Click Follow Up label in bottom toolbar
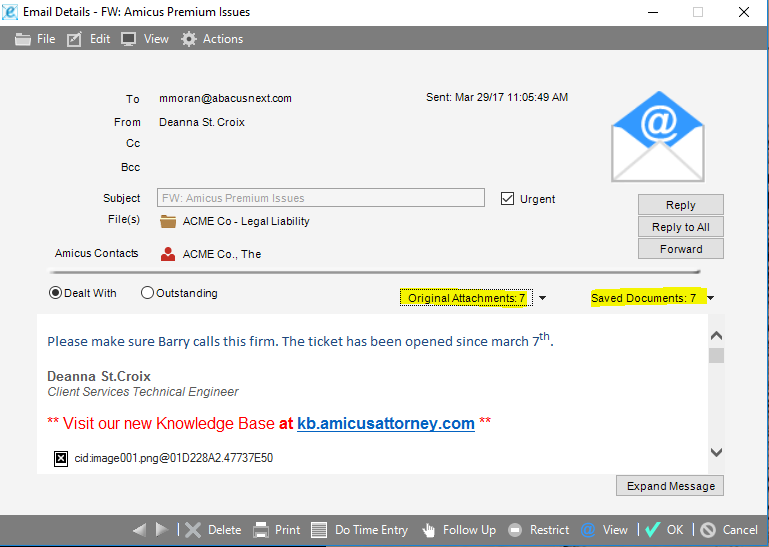Image resolution: width=769 pixels, height=547 pixels. (x=469, y=530)
